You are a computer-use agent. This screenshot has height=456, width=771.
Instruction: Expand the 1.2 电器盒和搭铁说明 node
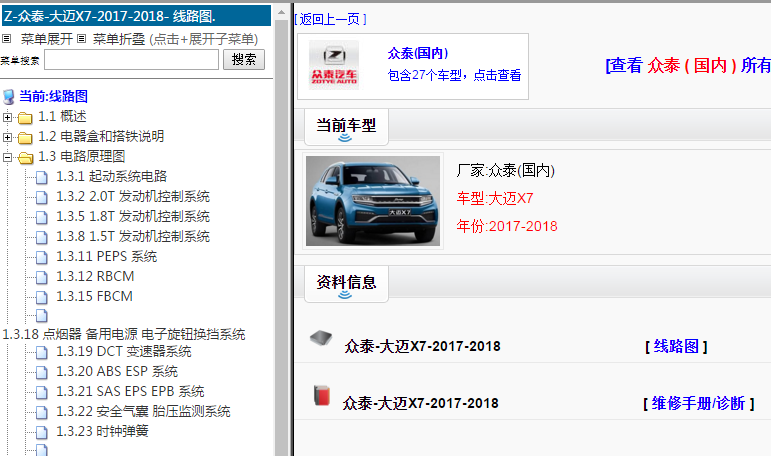click(x=7, y=137)
